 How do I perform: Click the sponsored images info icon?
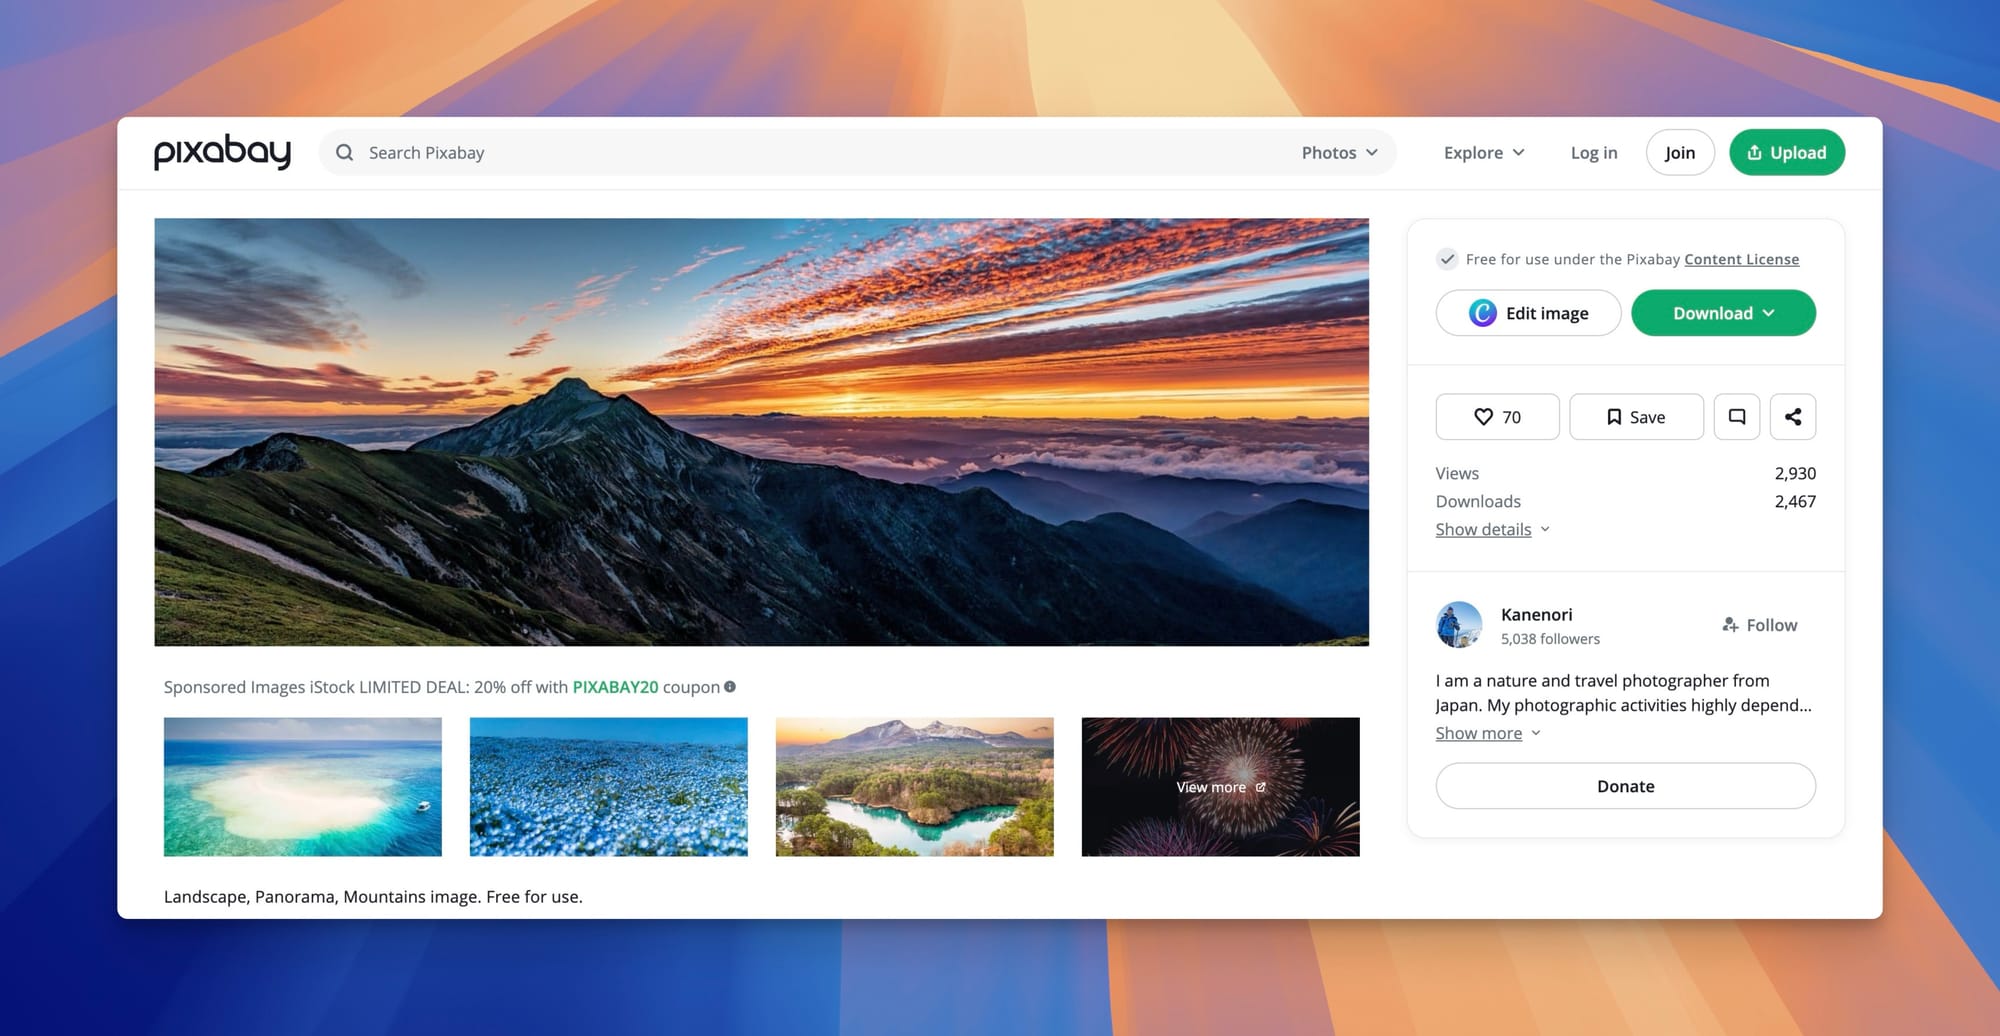tap(730, 687)
